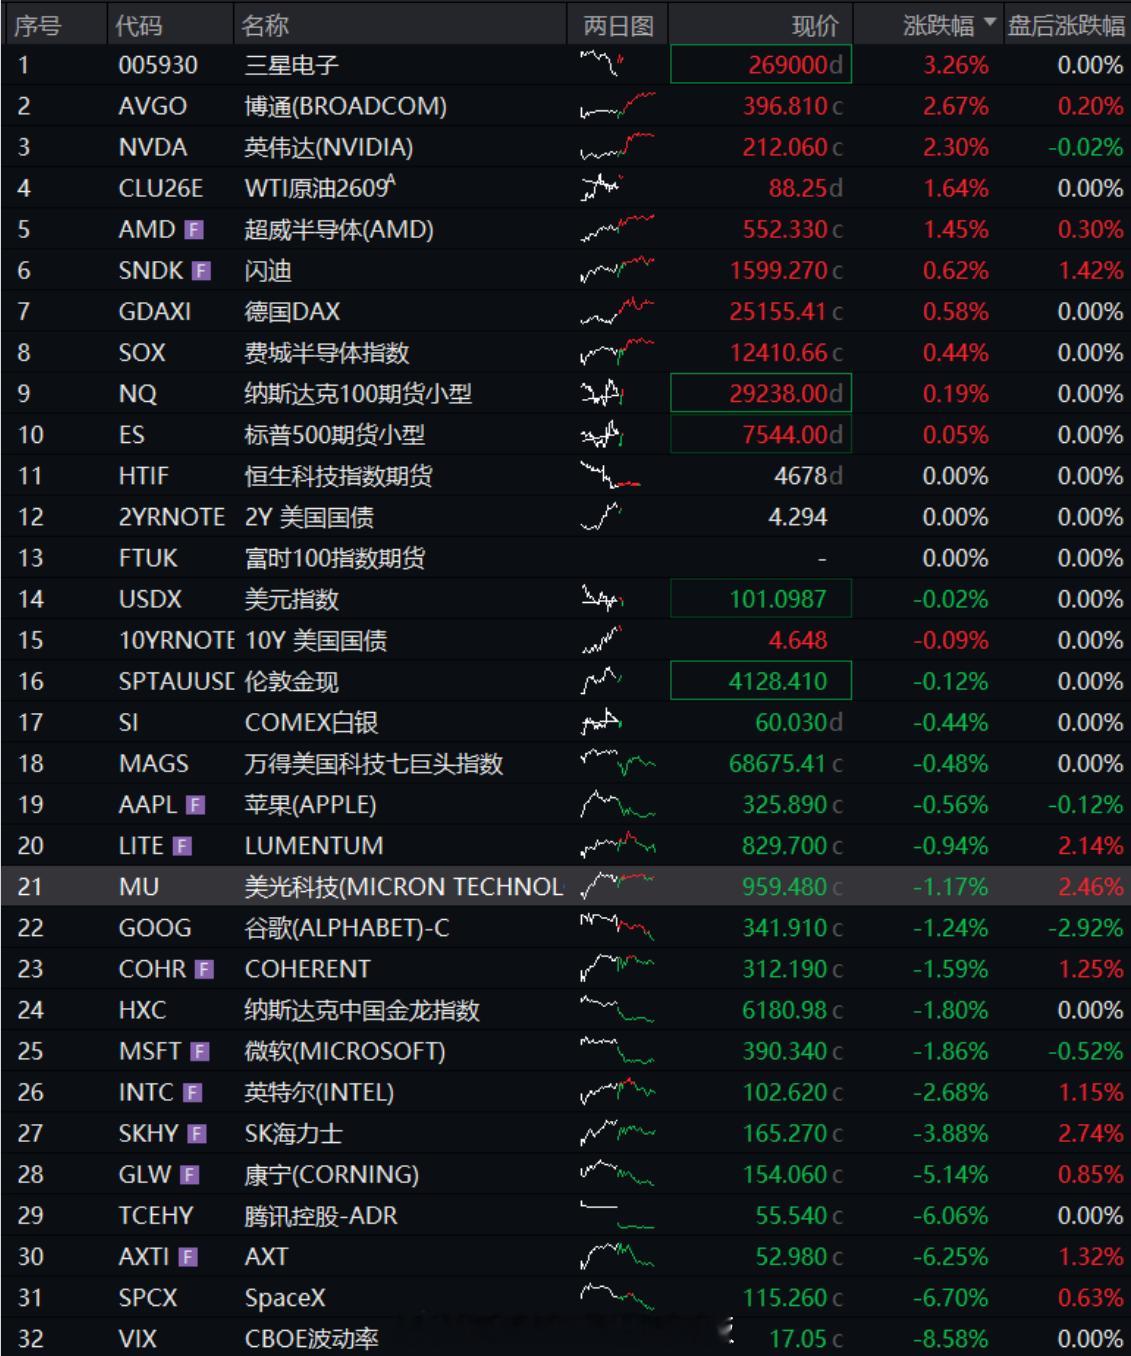Select the 2YRNOTE code cell
1131x1356 pixels.
click(171, 517)
